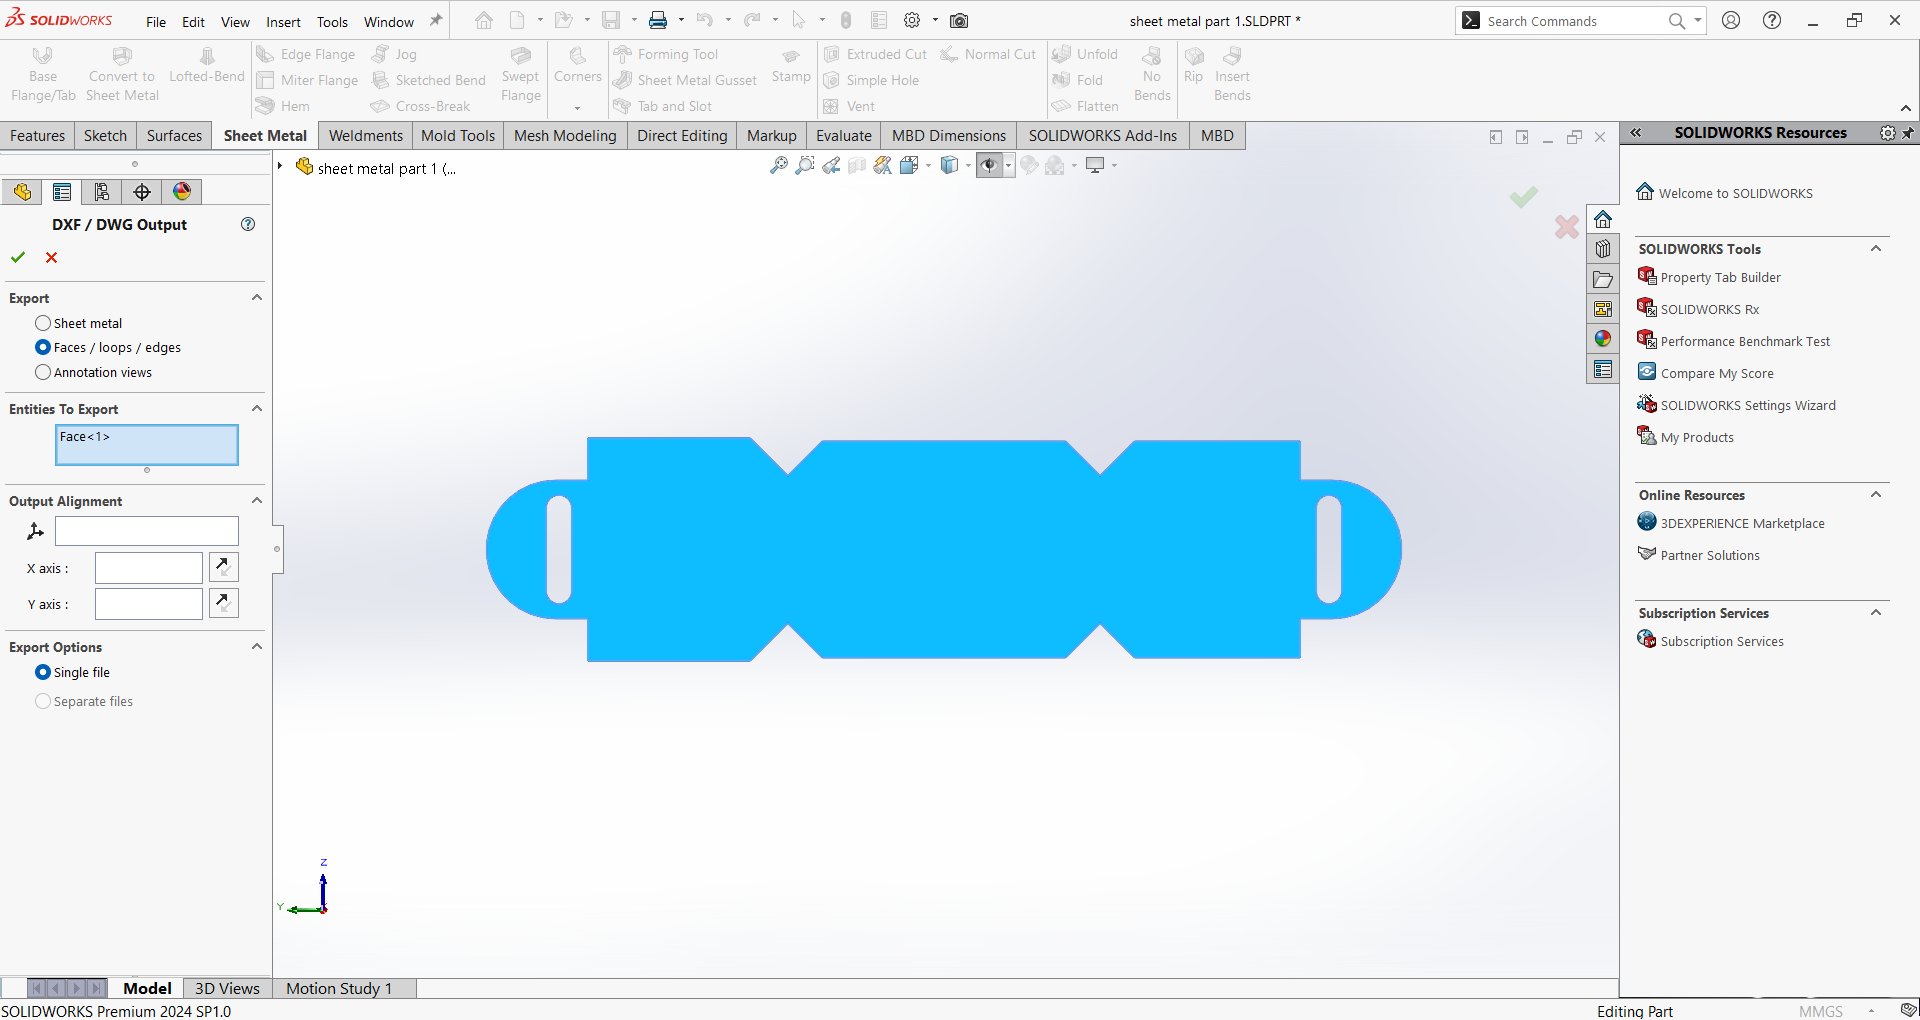Click the Hide/Show Items icon
The width and height of the screenshot is (1920, 1020).
coord(989,165)
